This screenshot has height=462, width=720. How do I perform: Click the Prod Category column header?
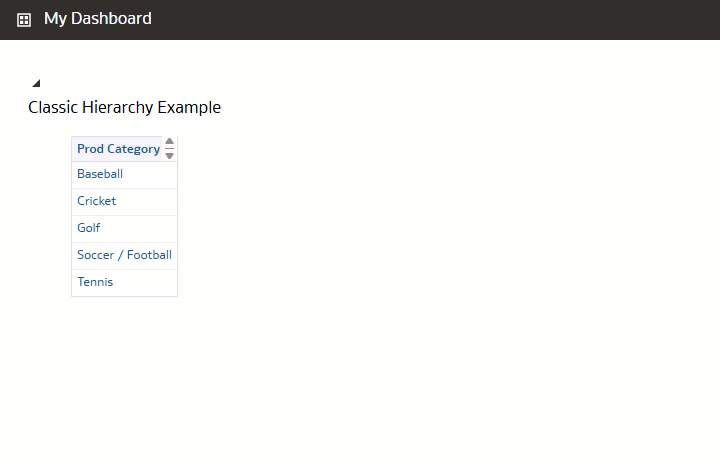point(118,149)
